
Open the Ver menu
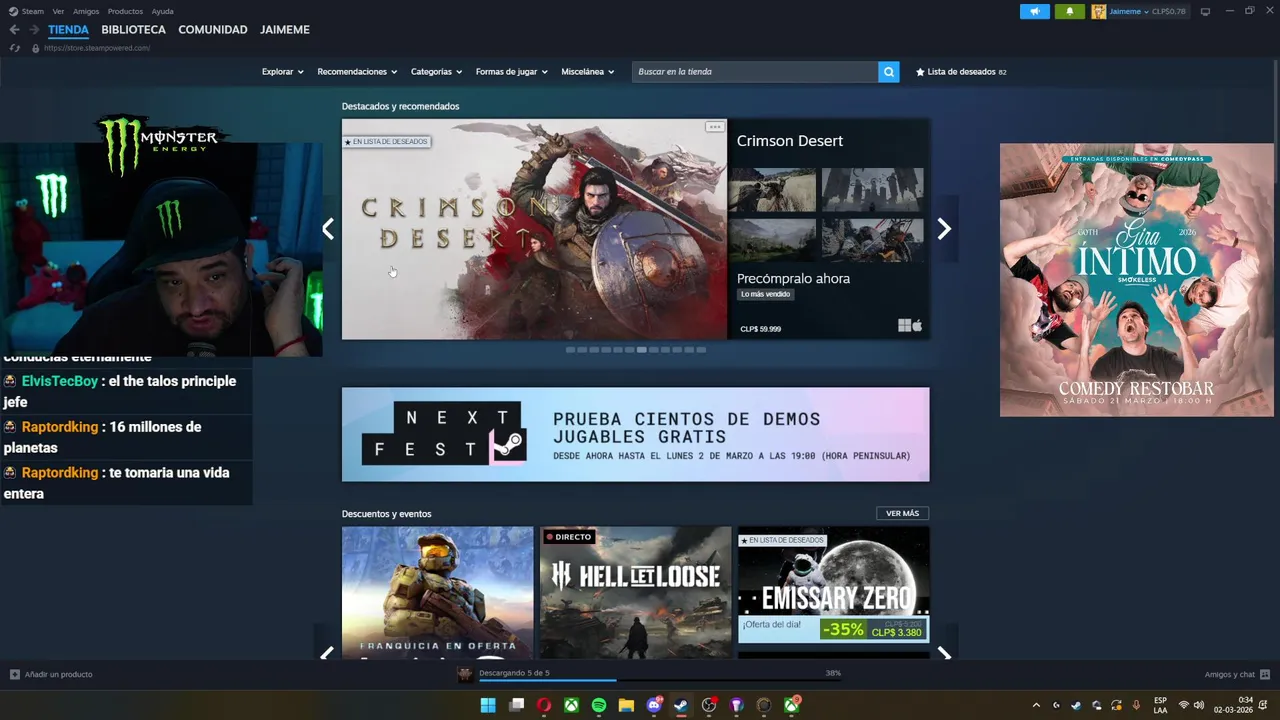58,11
